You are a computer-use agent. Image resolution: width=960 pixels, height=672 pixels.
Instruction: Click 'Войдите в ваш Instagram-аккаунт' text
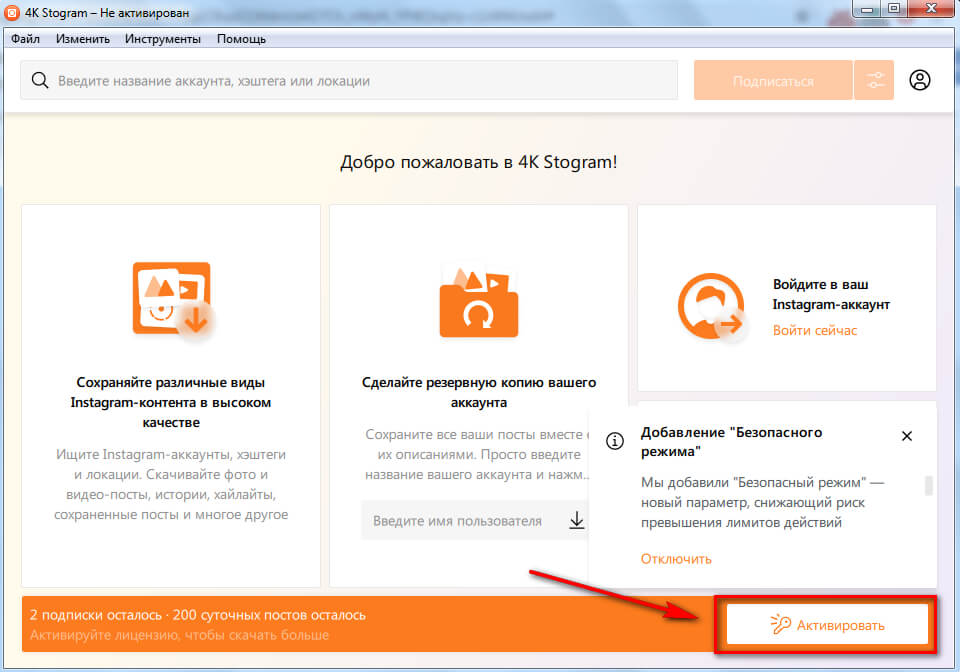(x=831, y=294)
